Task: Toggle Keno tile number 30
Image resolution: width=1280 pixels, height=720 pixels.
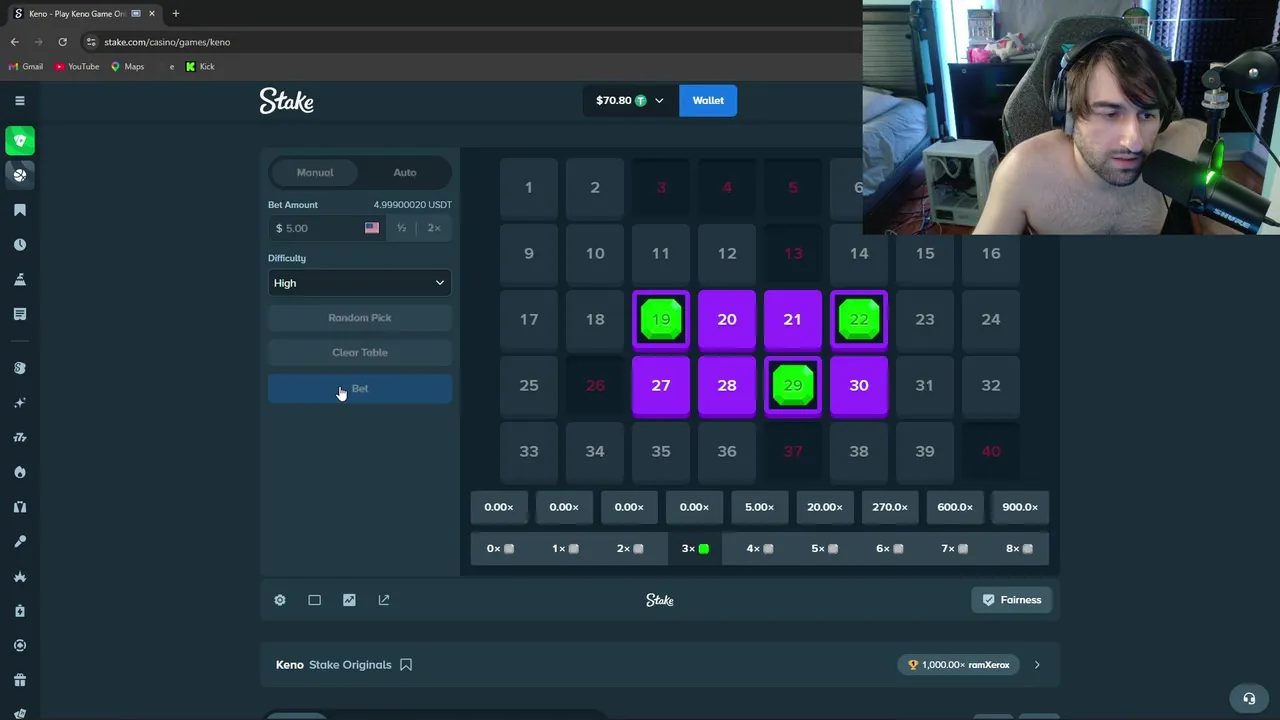Action: 859,386
